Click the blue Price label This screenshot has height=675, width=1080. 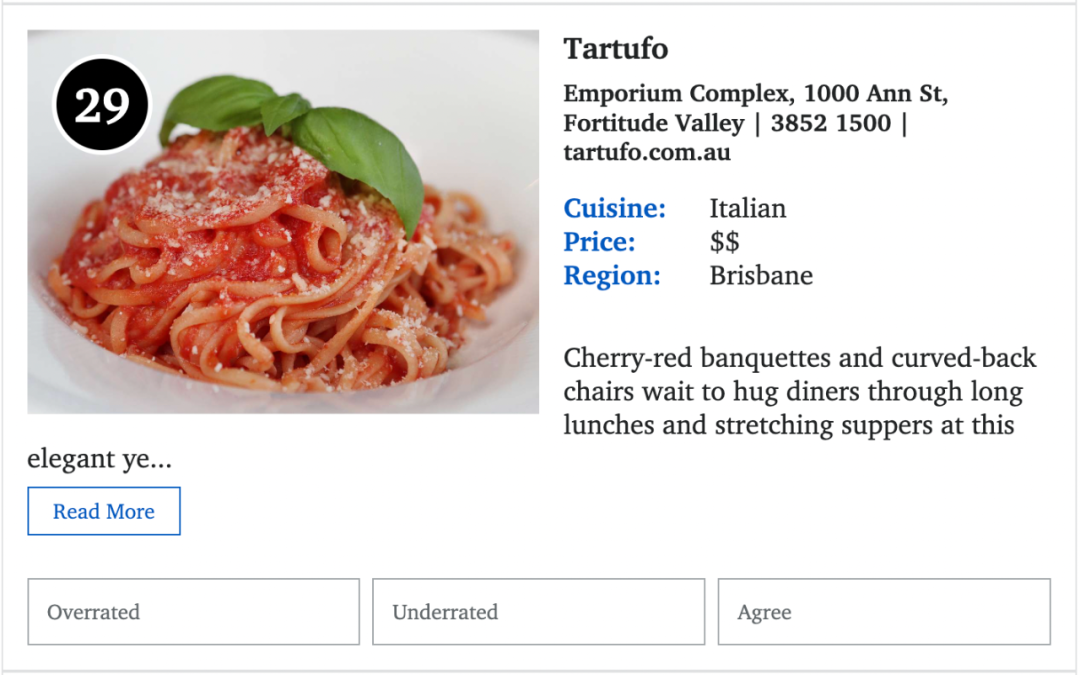(599, 242)
